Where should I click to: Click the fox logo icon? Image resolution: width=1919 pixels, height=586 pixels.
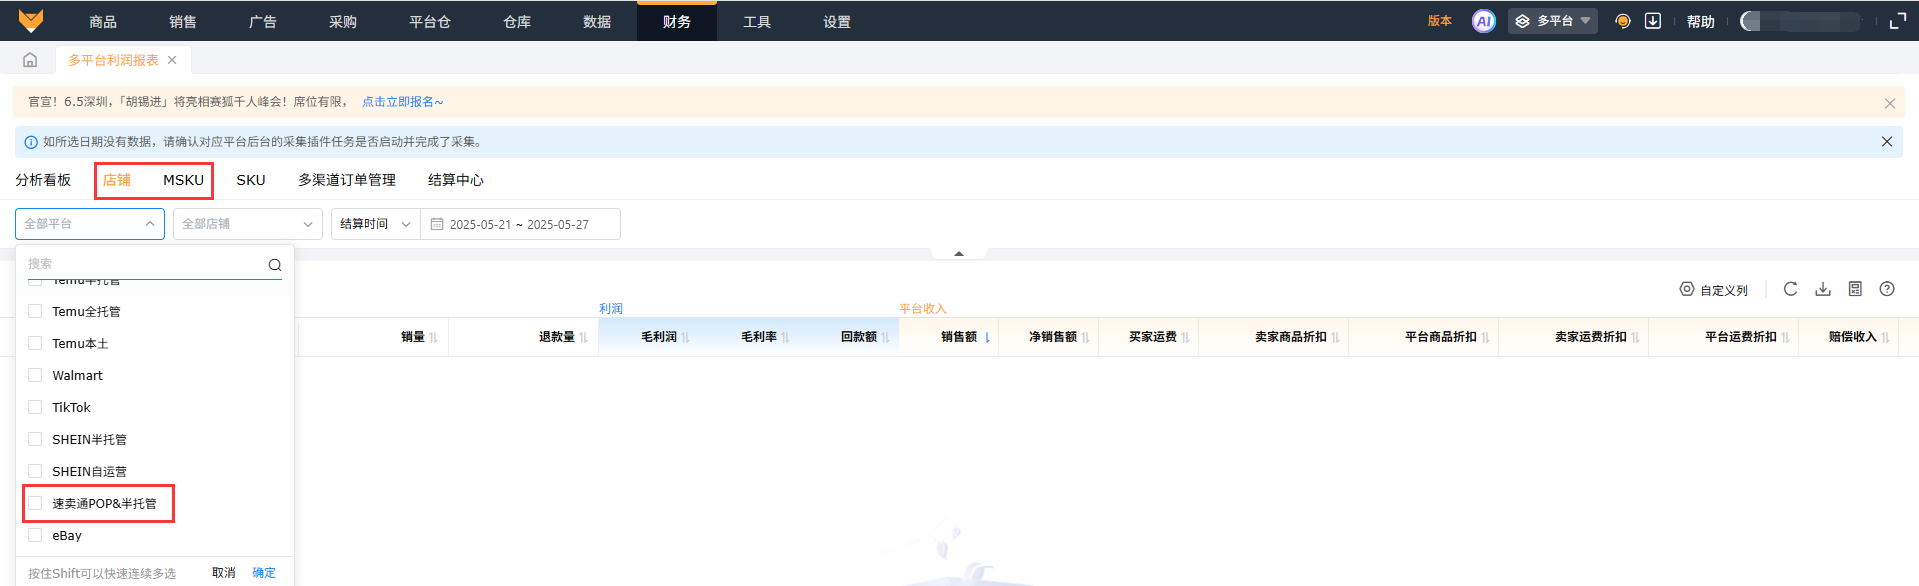tap(31, 21)
